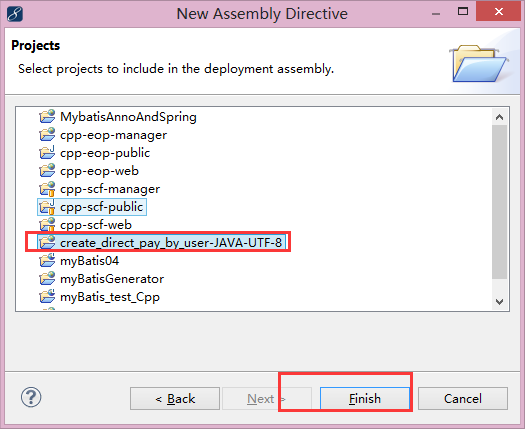
Task: Select the myBatisGenerator project name
Action: click(112, 279)
